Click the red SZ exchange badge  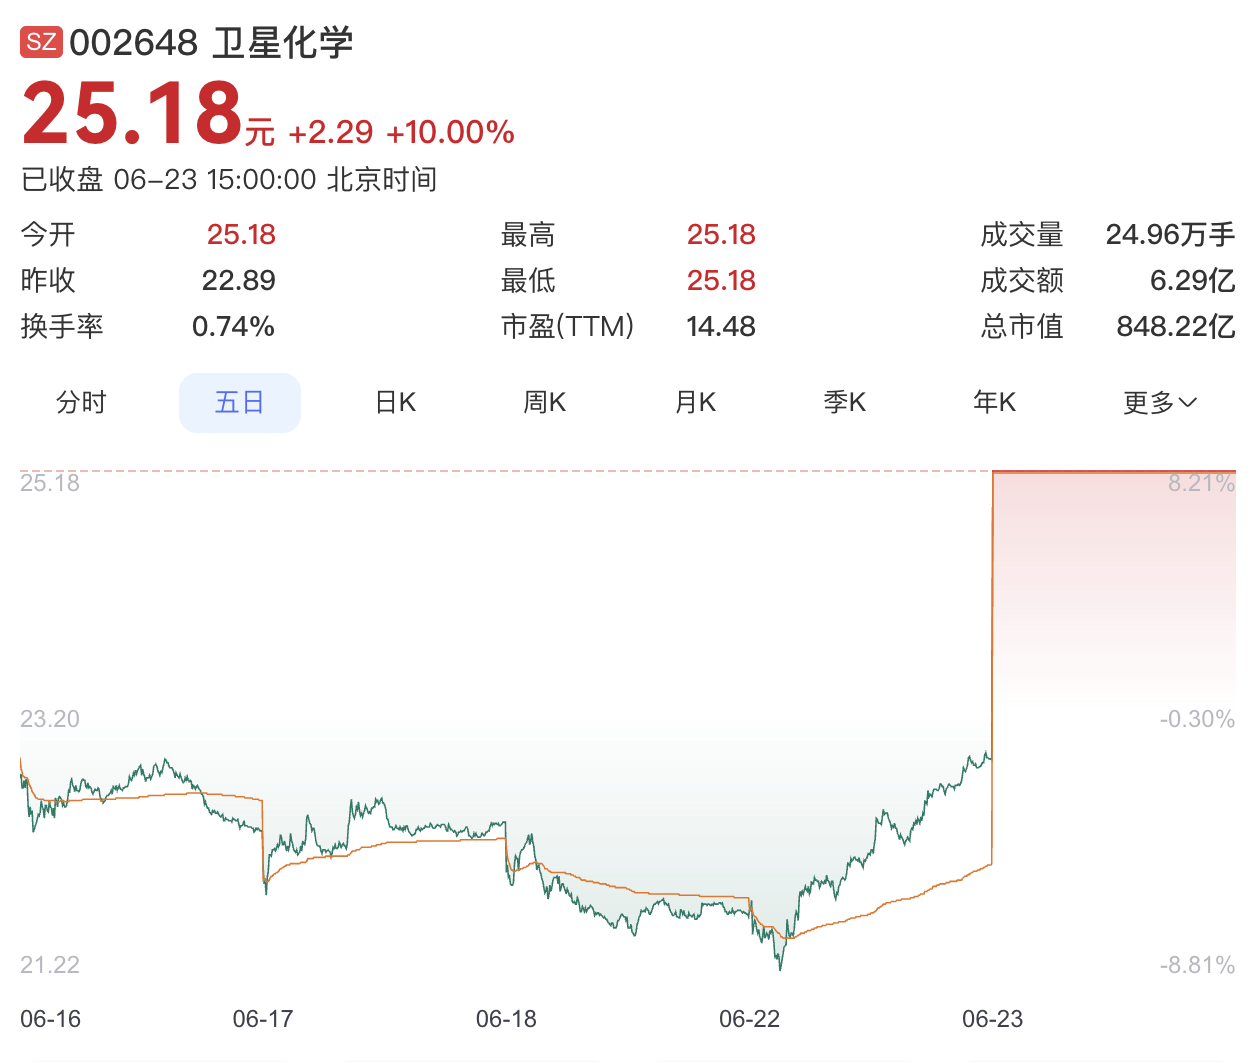click(42, 42)
